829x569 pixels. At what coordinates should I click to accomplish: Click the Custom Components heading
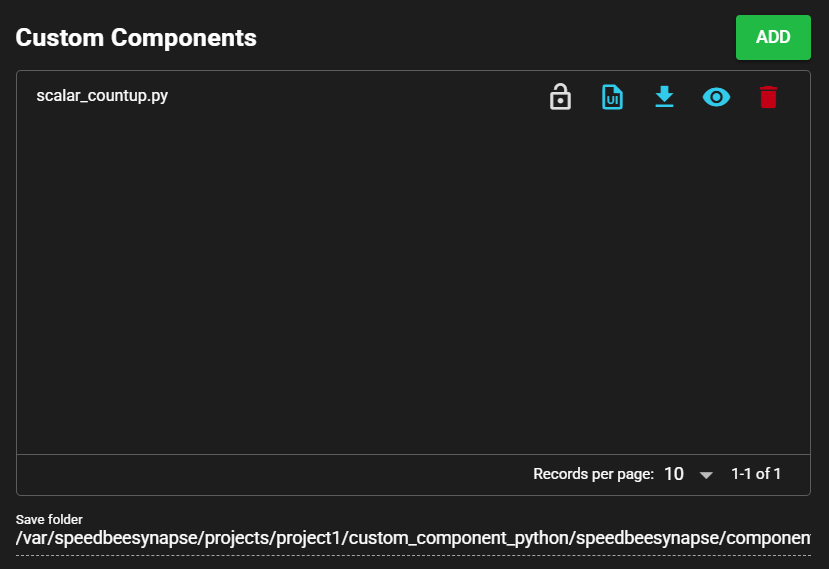136,38
